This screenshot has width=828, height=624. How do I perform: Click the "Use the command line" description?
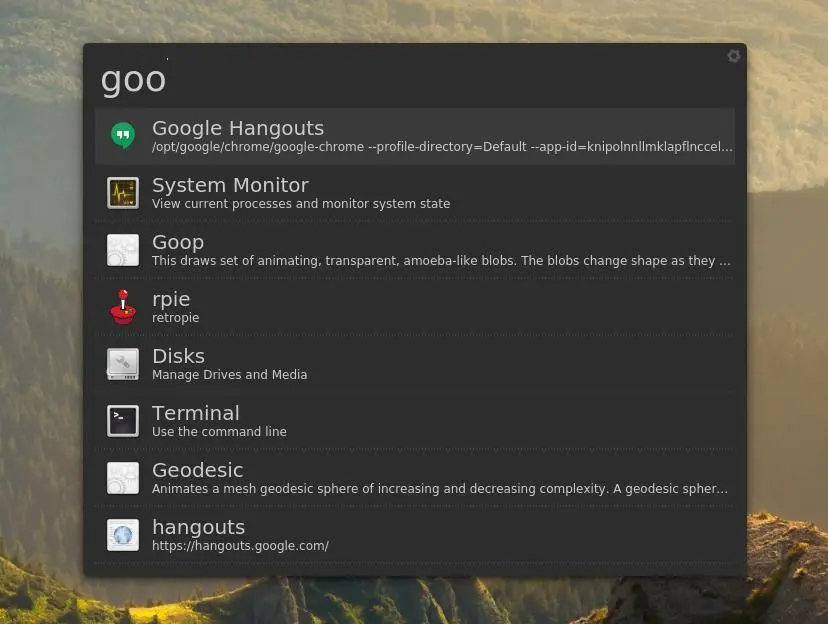pyautogui.click(x=219, y=432)
